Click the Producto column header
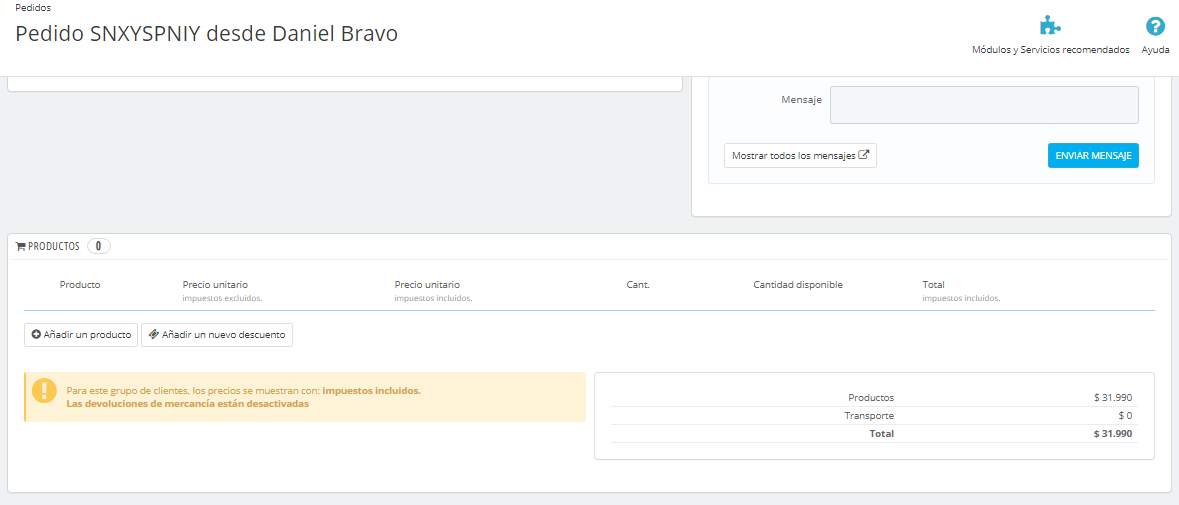Image resolution: width=1179 pixels, height=505 pixels. (80, 285)
